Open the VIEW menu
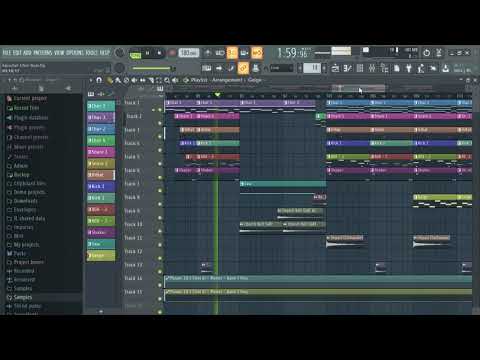The width and height of the screenshot is (480, 360). coord(59,53)
